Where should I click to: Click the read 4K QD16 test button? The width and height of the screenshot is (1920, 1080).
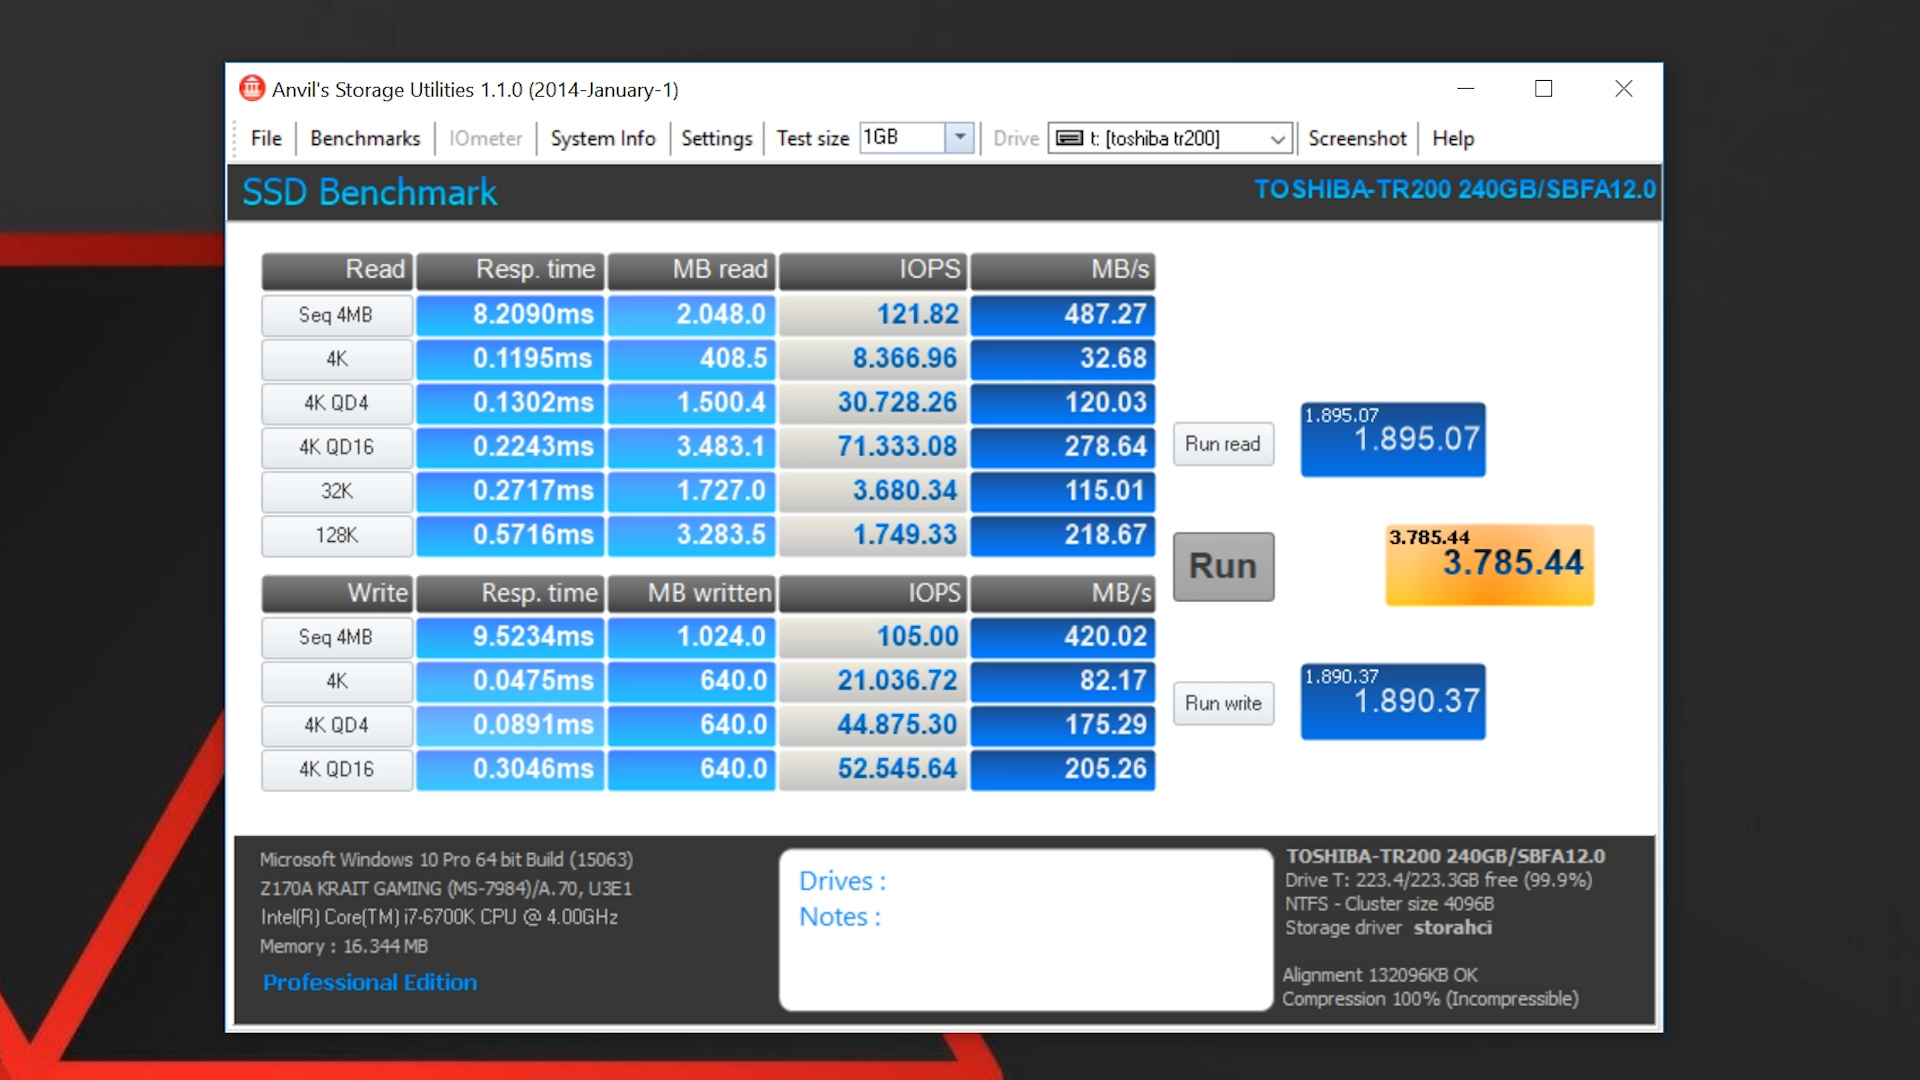point(337,447)
